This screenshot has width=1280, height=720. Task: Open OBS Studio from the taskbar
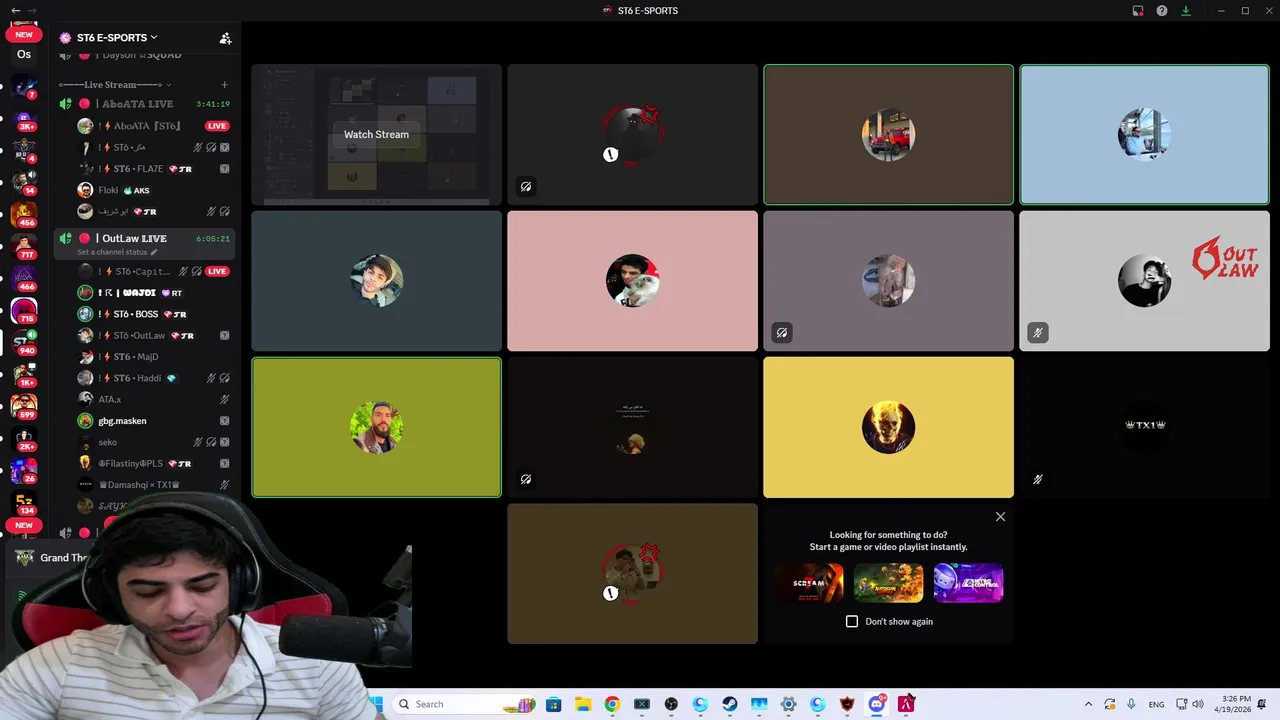pos(671,704)
